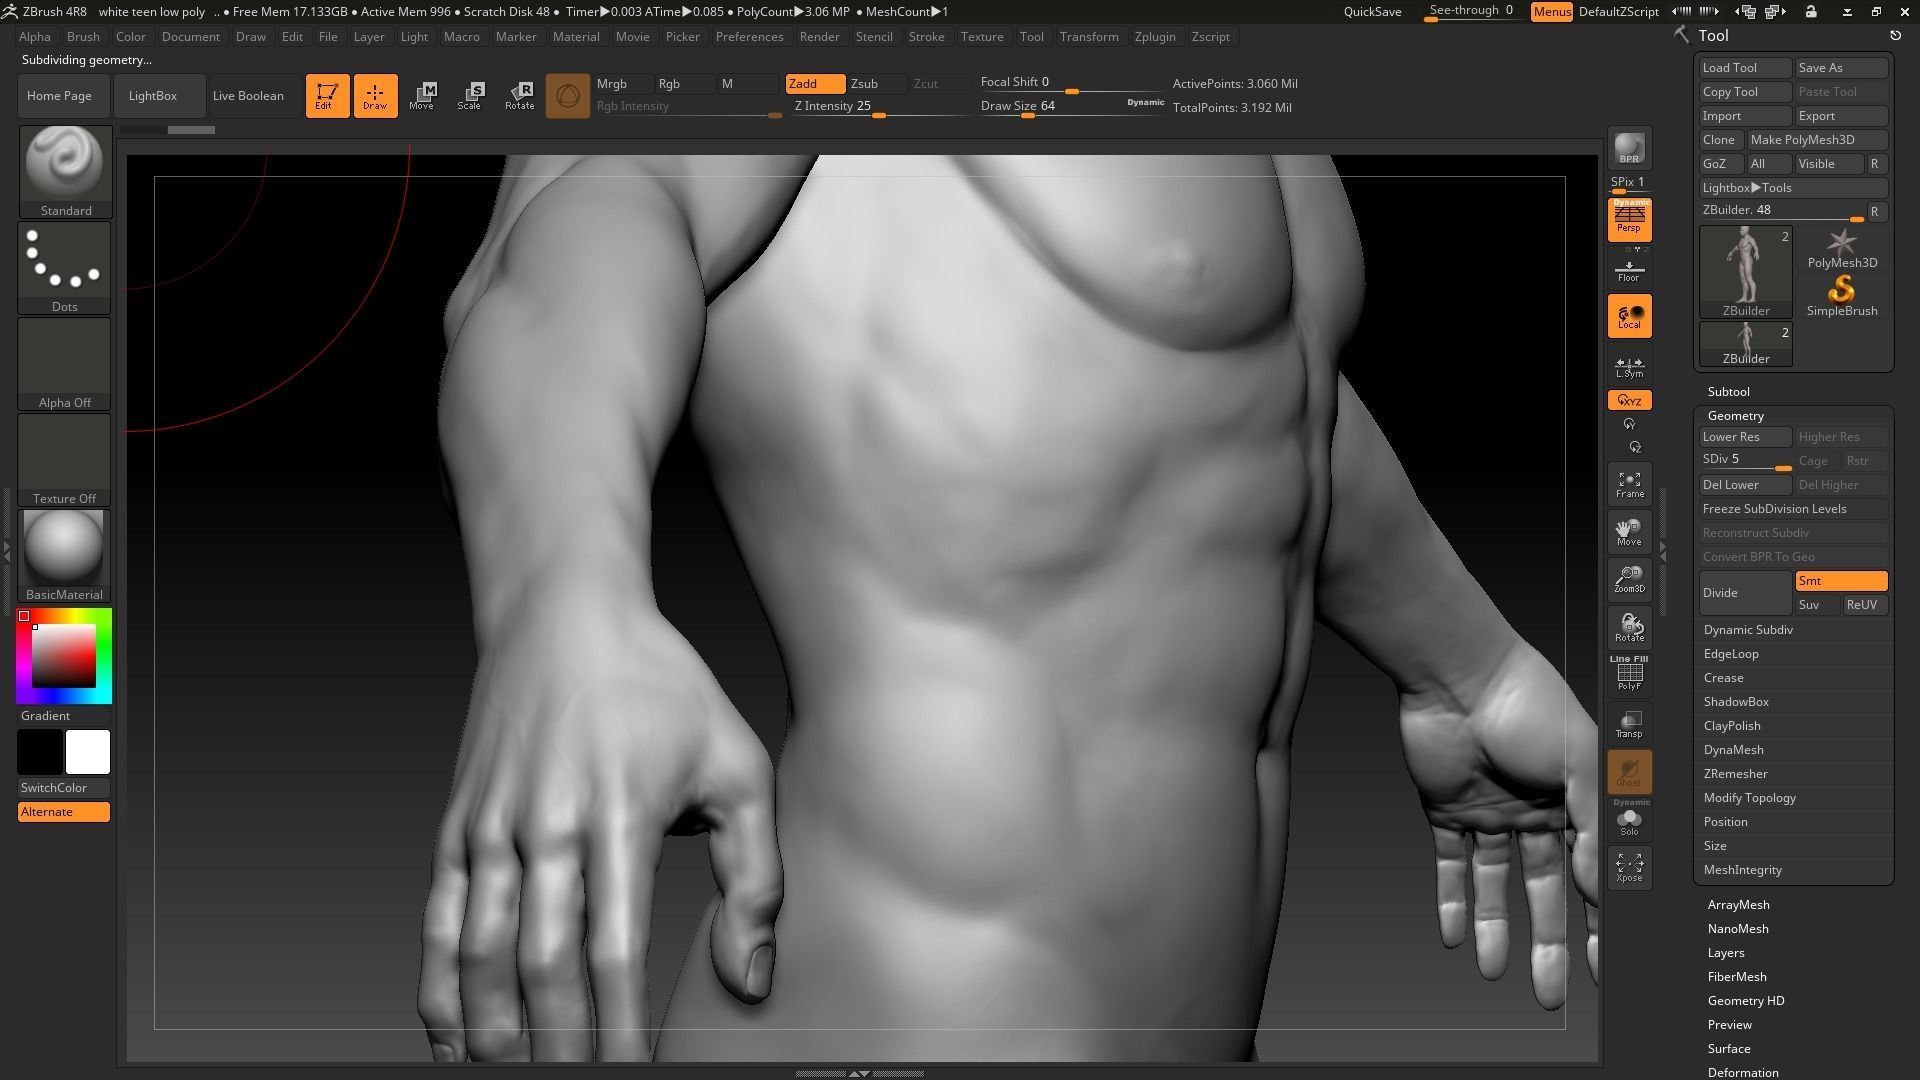Toggle perspective with Persp button
This screenshot has height=1080, width=1920.
click(1629, 220)
